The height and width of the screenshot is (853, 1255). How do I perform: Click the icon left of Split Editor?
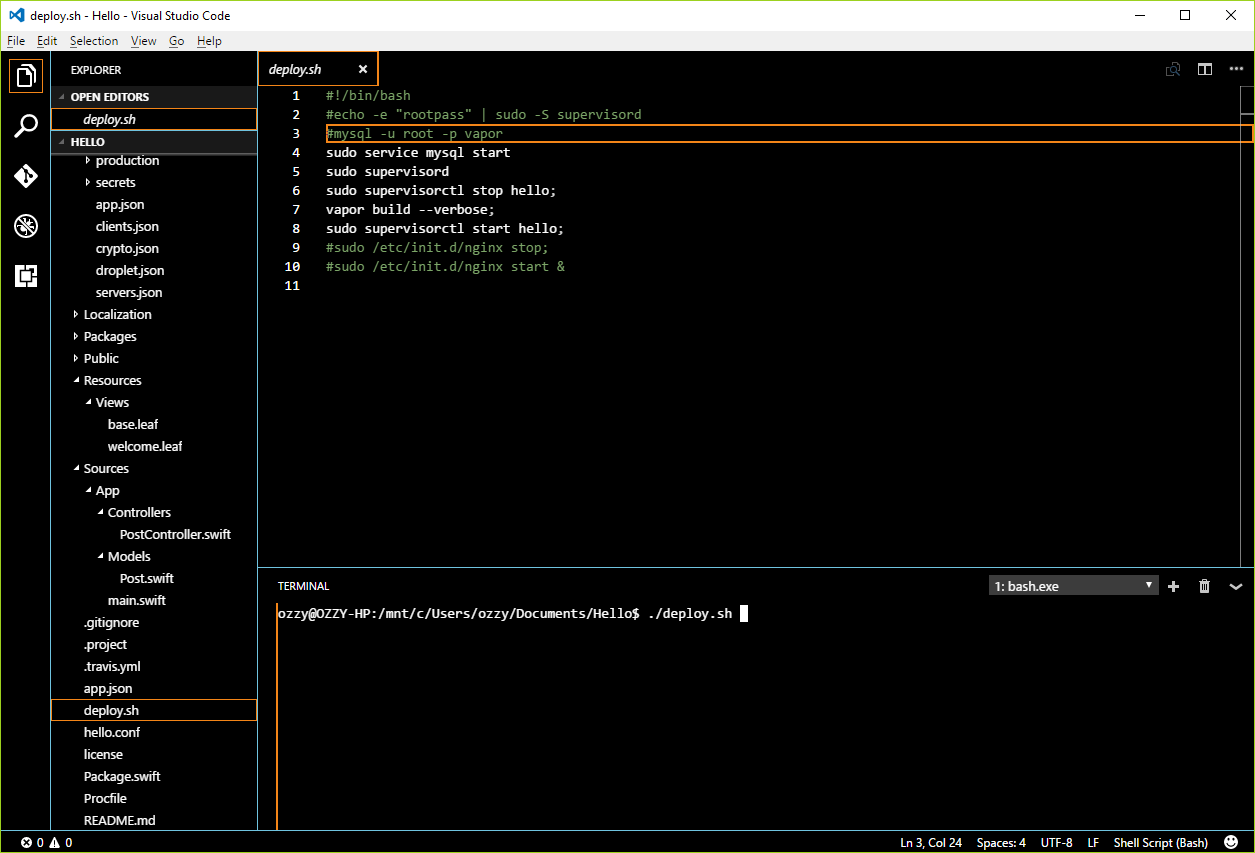click(x=1173, y=69)
